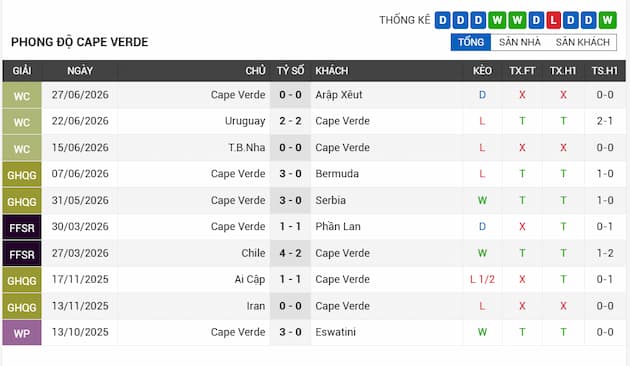Click the KÈO column header

tap(482, 71)
